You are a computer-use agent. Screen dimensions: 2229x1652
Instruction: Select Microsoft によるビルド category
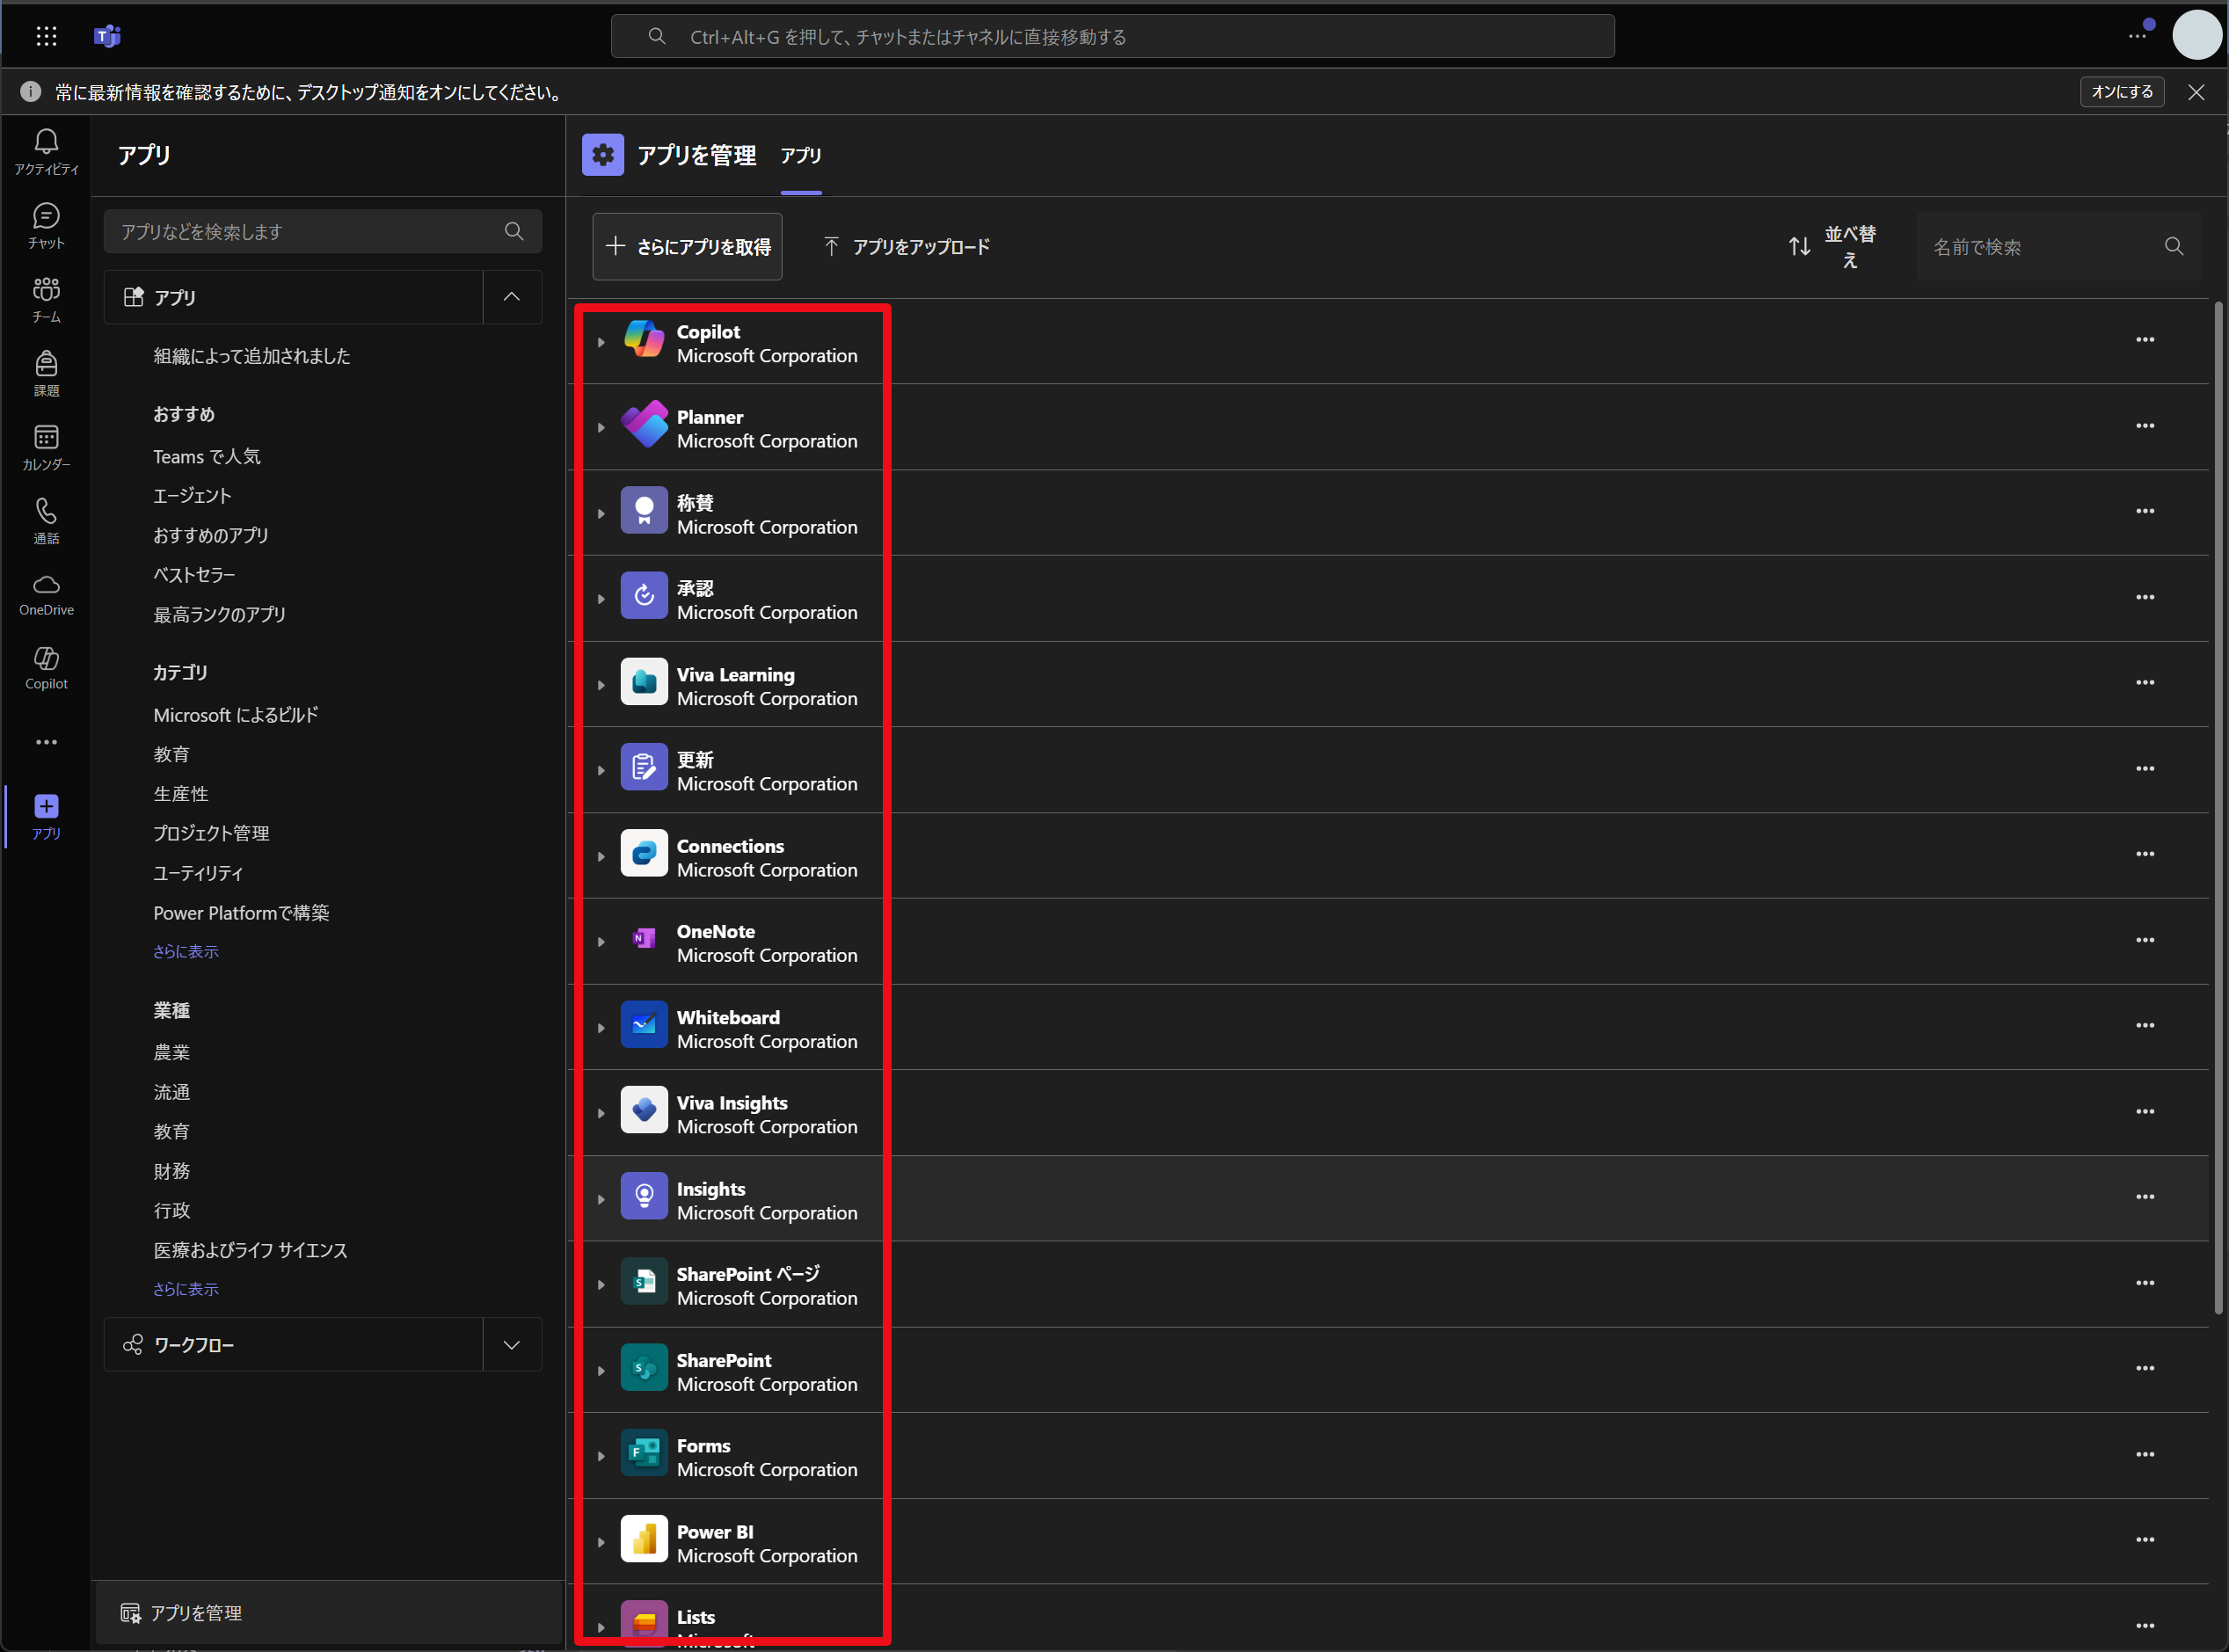[236, 715]
